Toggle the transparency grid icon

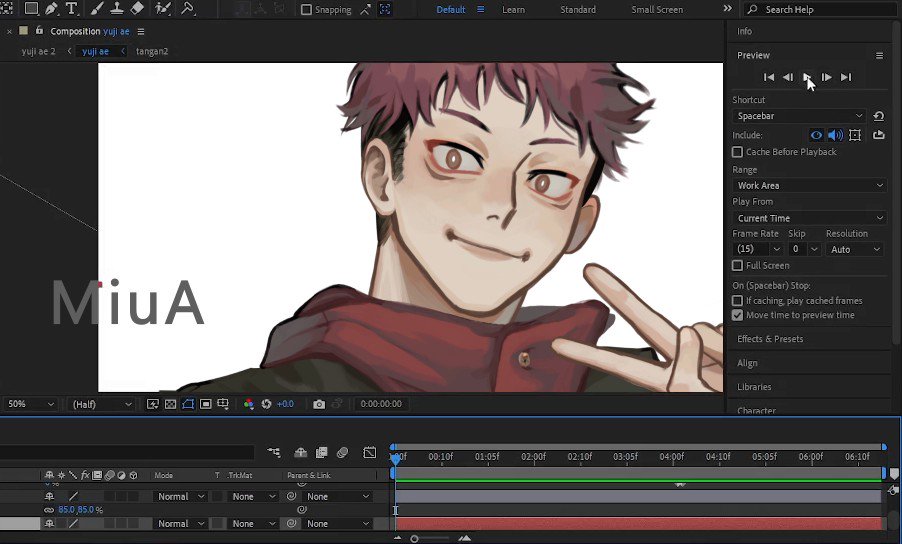[x=170, y=404]
